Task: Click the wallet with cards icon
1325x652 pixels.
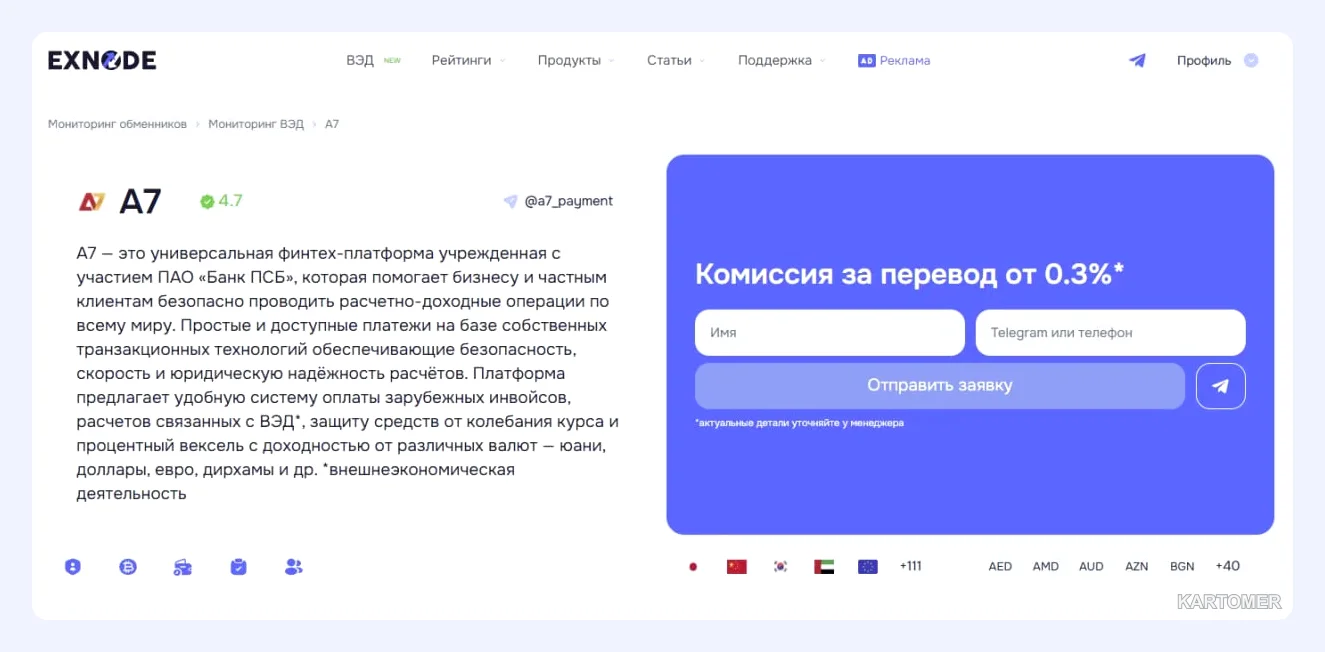Action: [183, 567]
